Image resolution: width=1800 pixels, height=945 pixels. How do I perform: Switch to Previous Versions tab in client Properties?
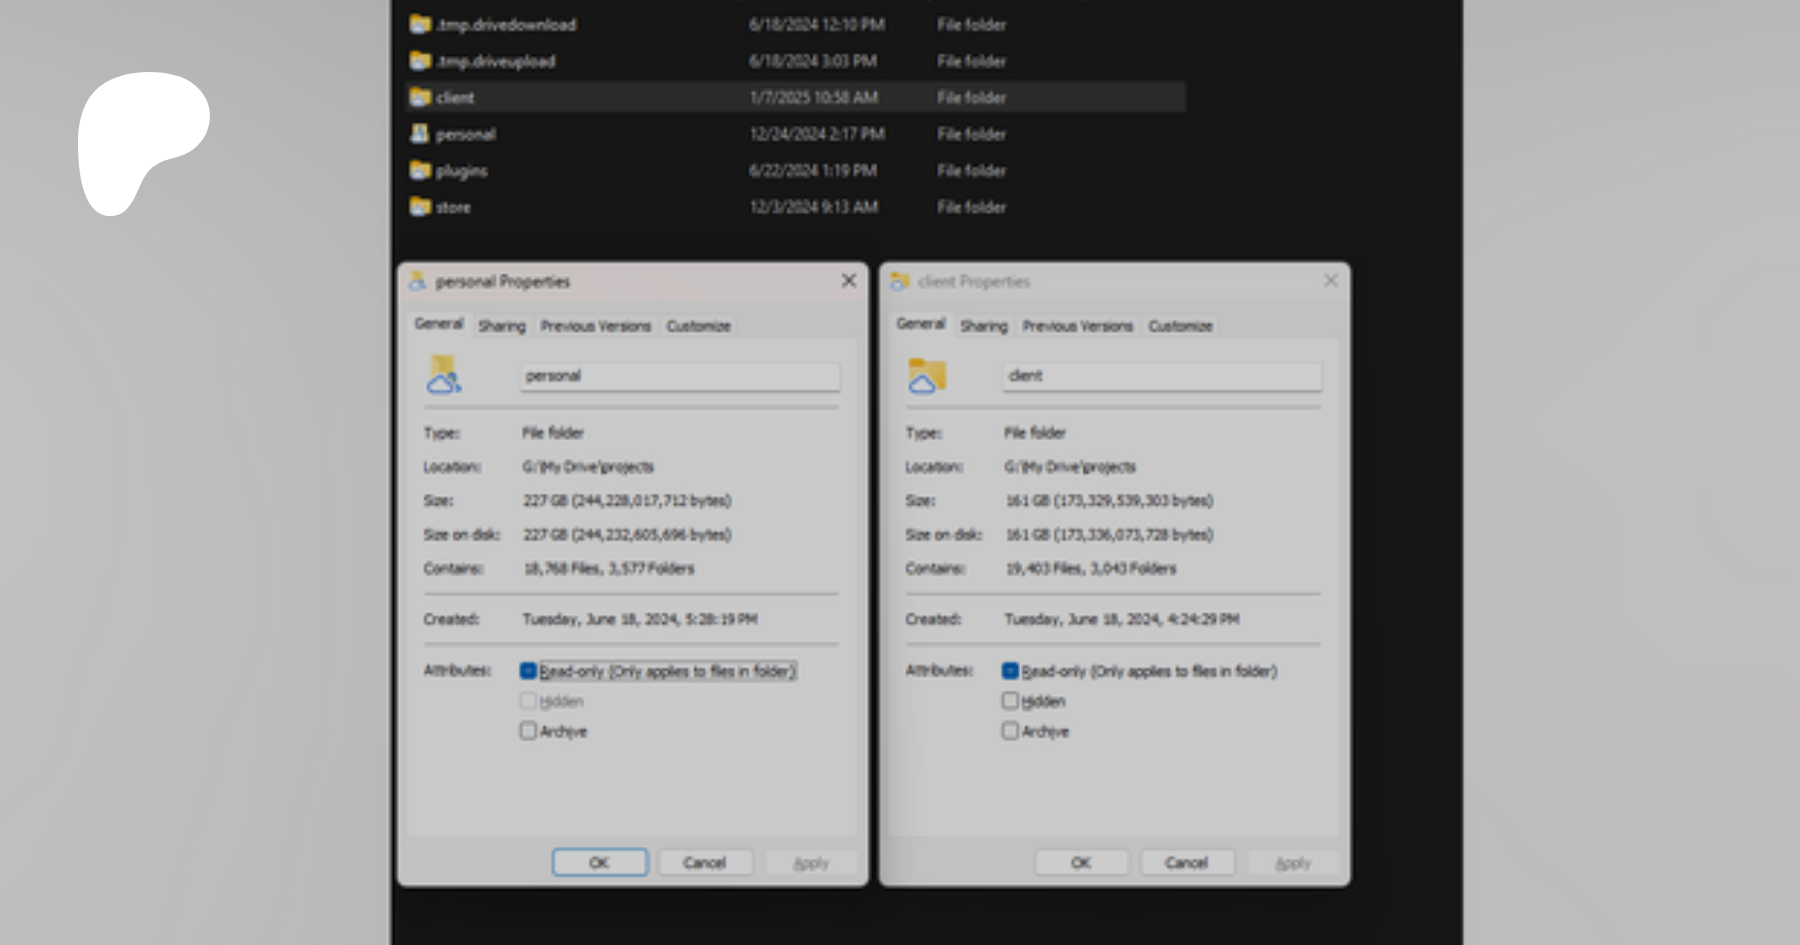pyautogui.click(x=1077, y=326)
